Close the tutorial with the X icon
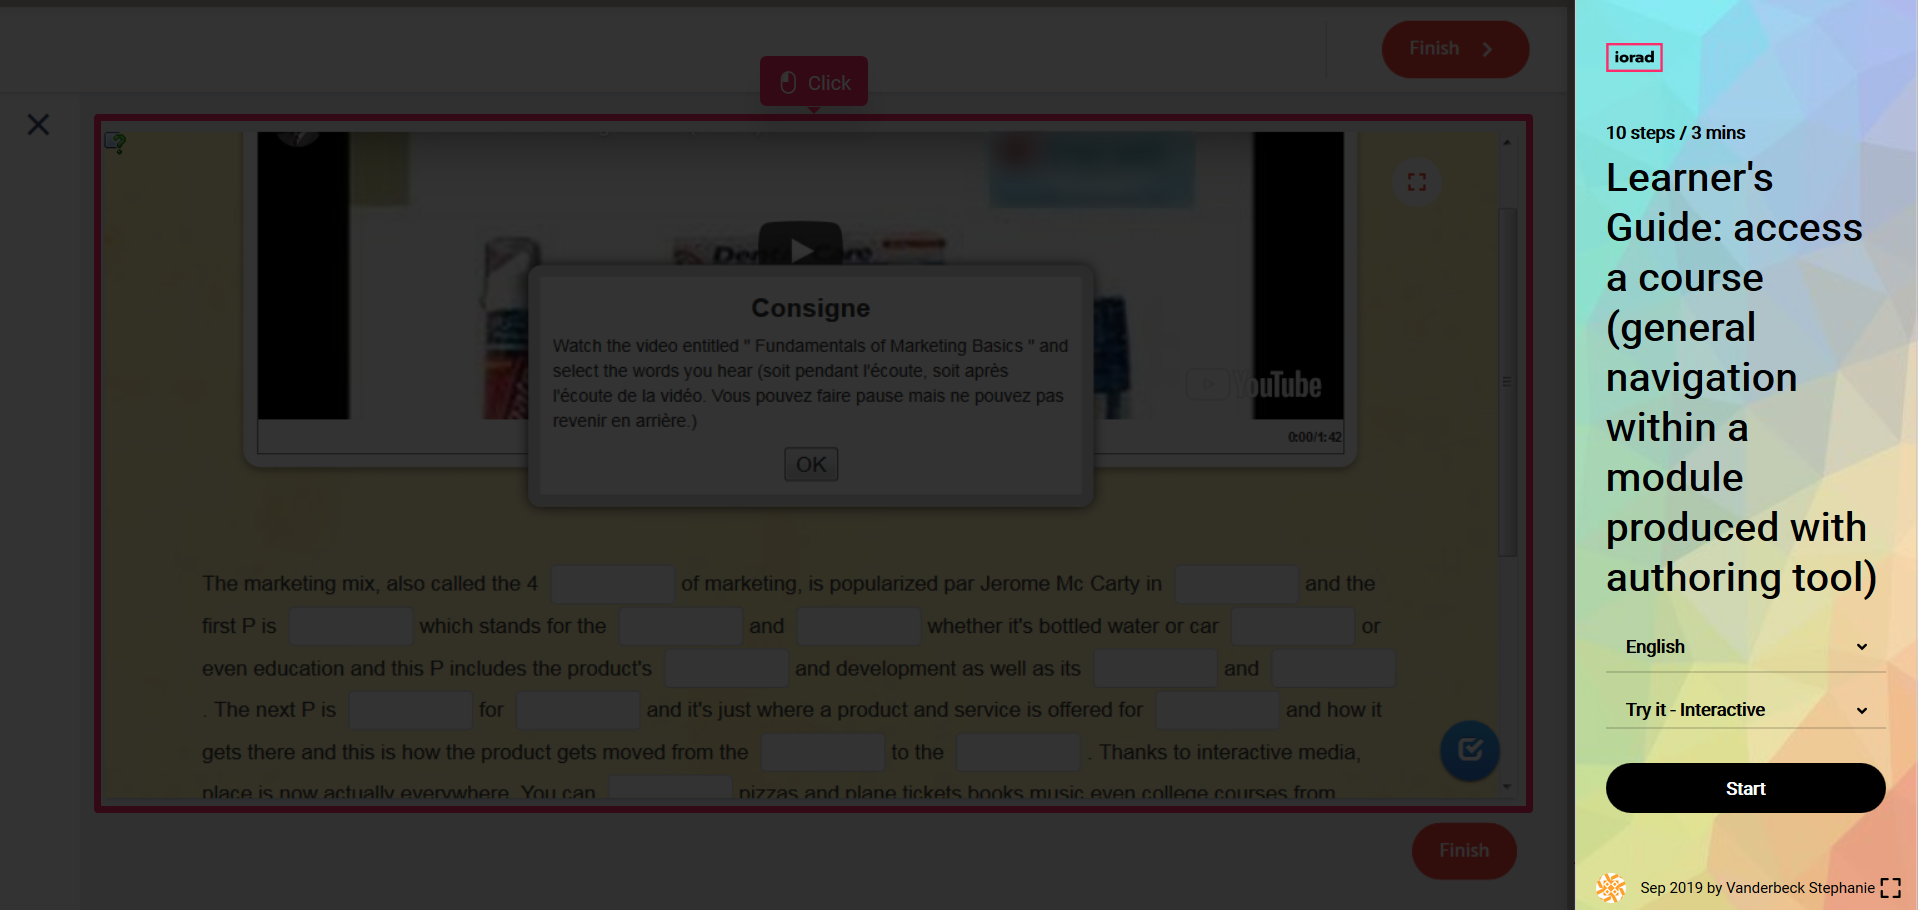The width and height of the screenshot is (1918, 910). [x=38, y=125]
